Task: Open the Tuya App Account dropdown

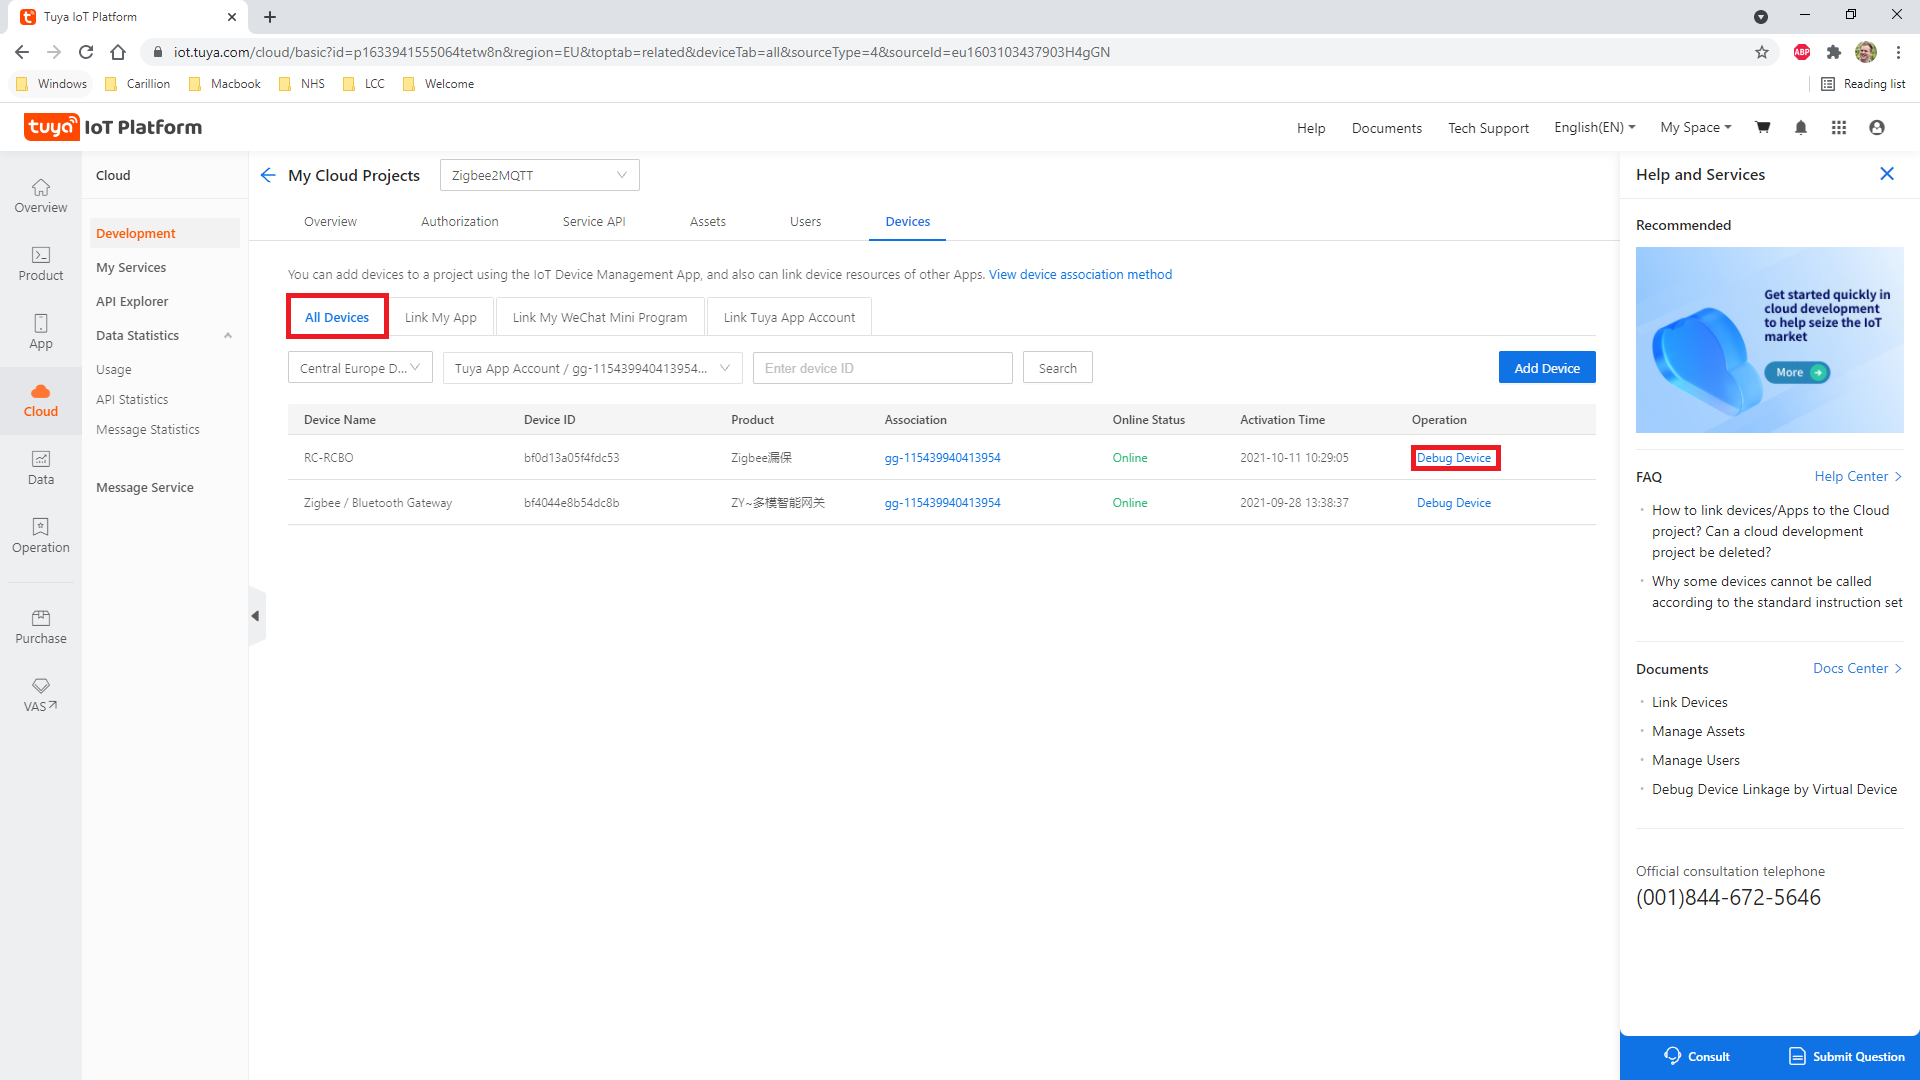Action: (593, 368)
